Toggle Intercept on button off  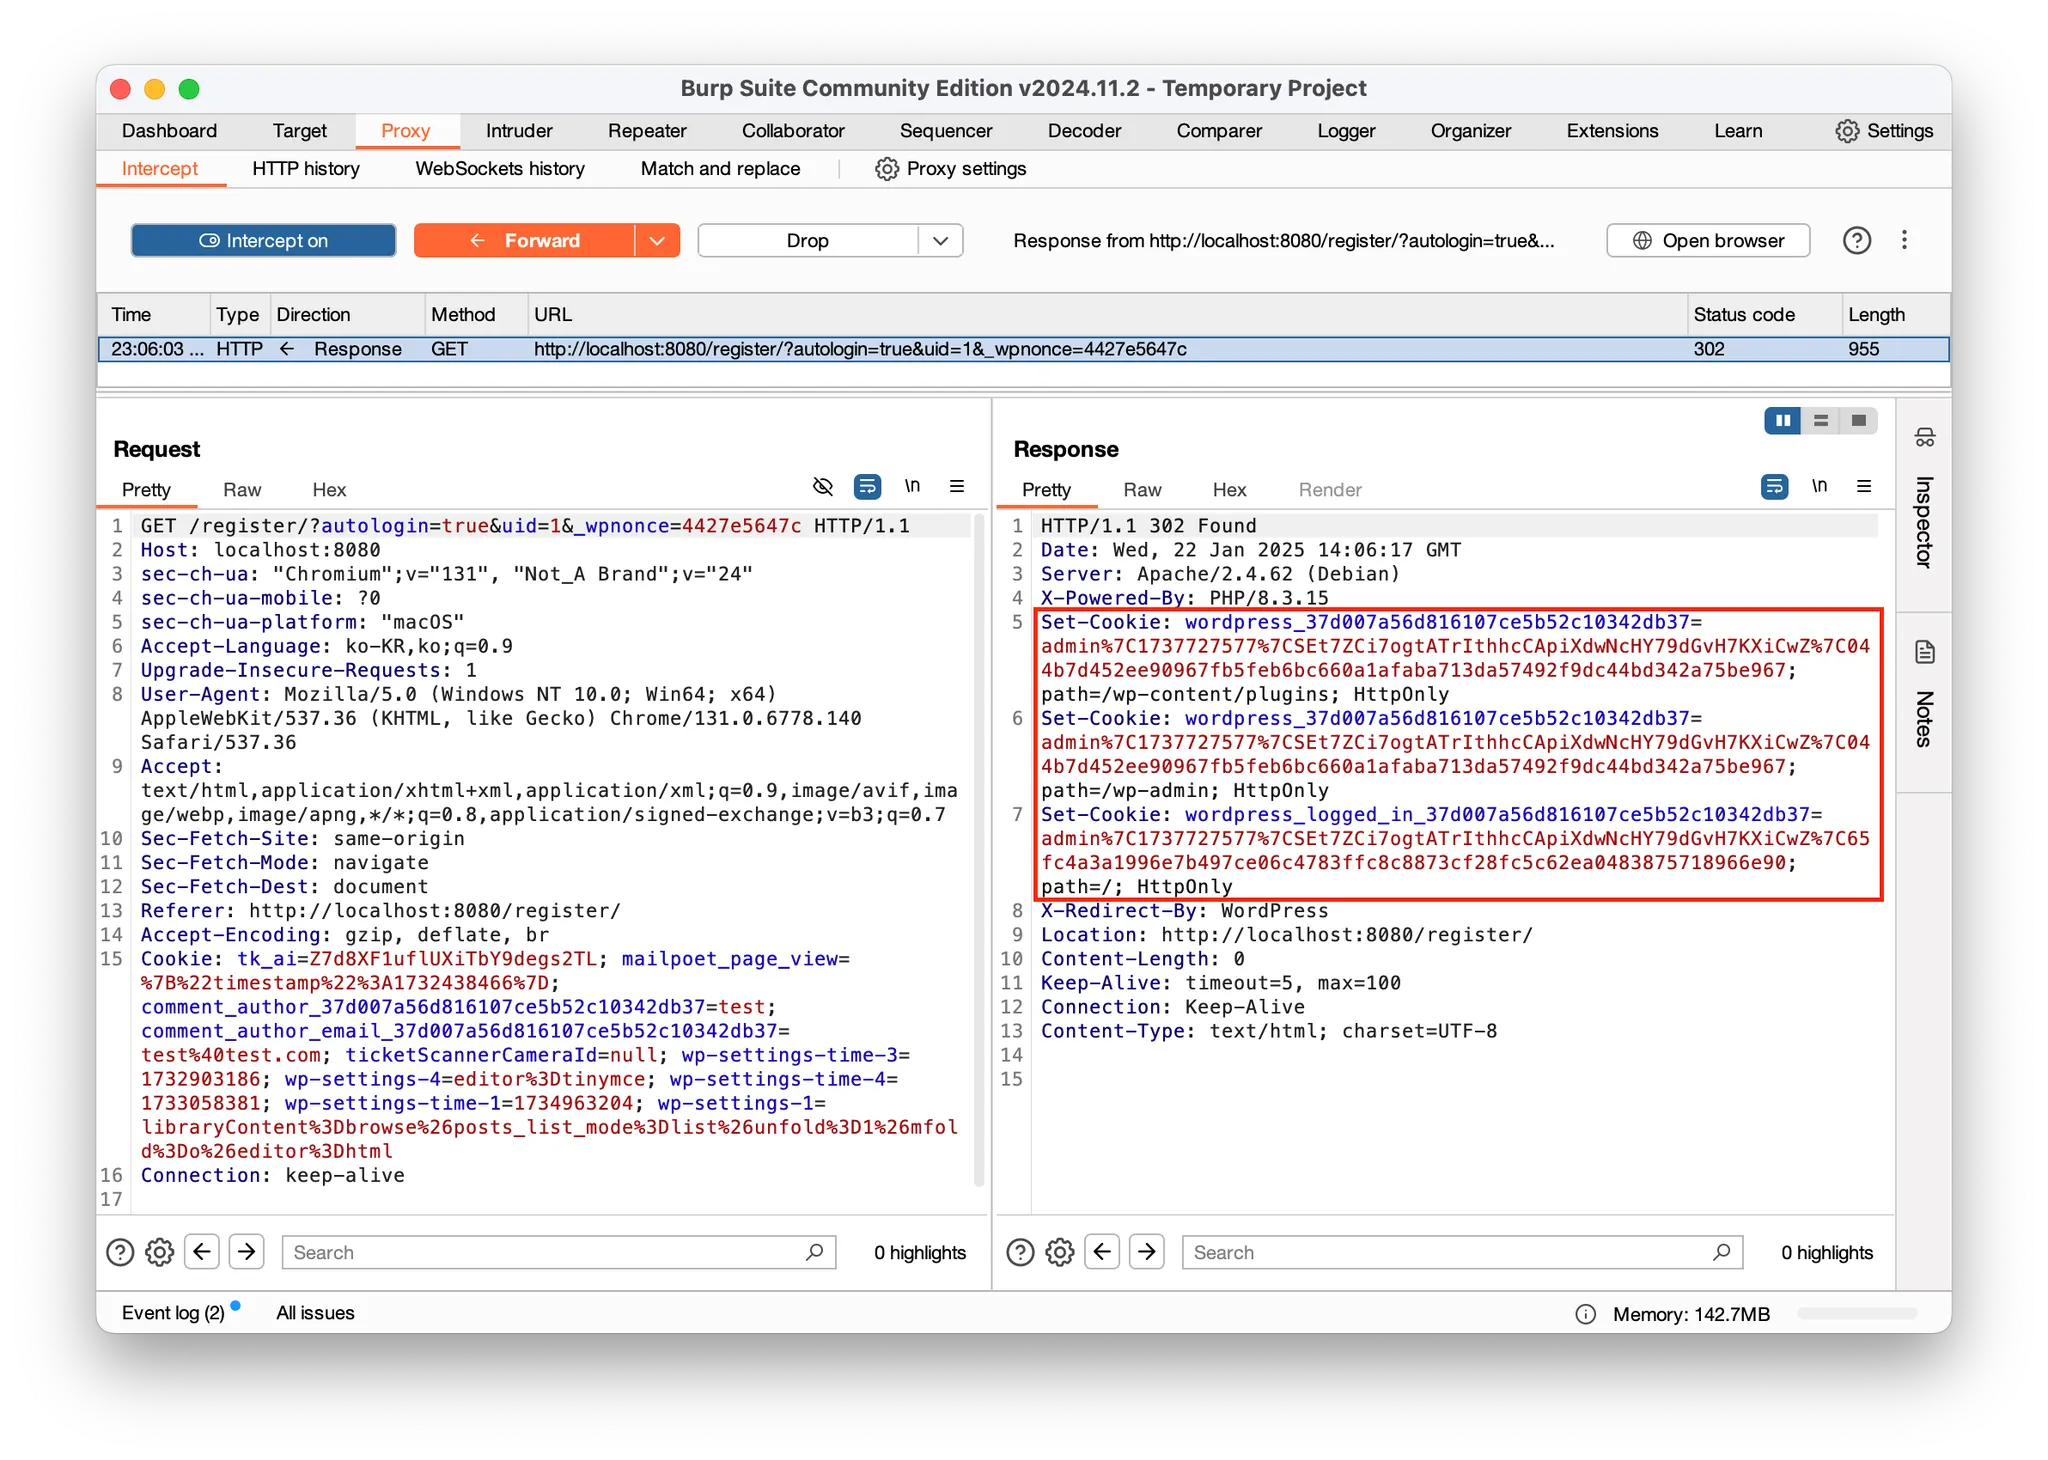264,240
